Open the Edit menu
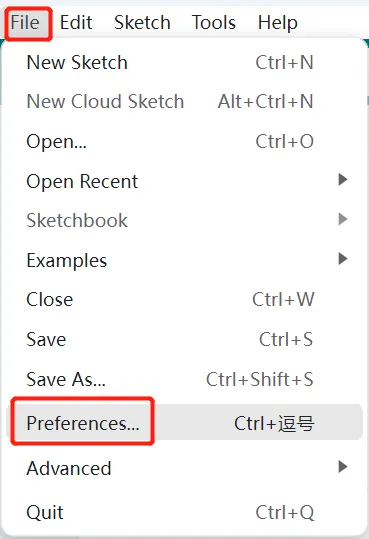The image size is (369, 539). tap(76, 23)
